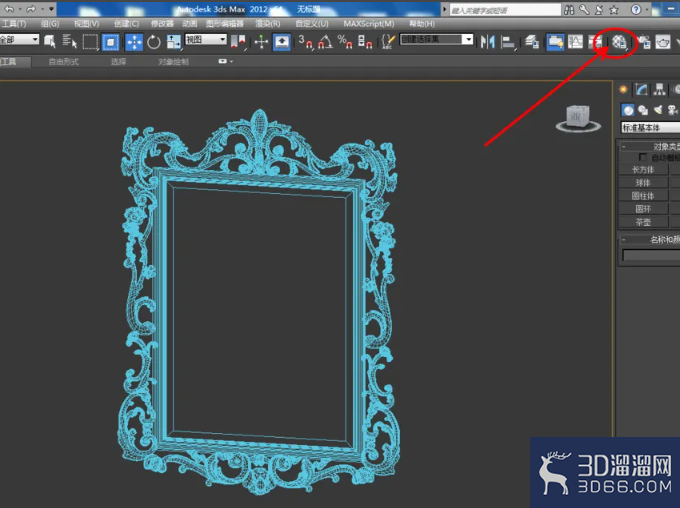Open the reference coordinate system dropdown
Image resolution: width=680 pixels, height=508 pixels.
pyautogui.click(x=206, y=39)
